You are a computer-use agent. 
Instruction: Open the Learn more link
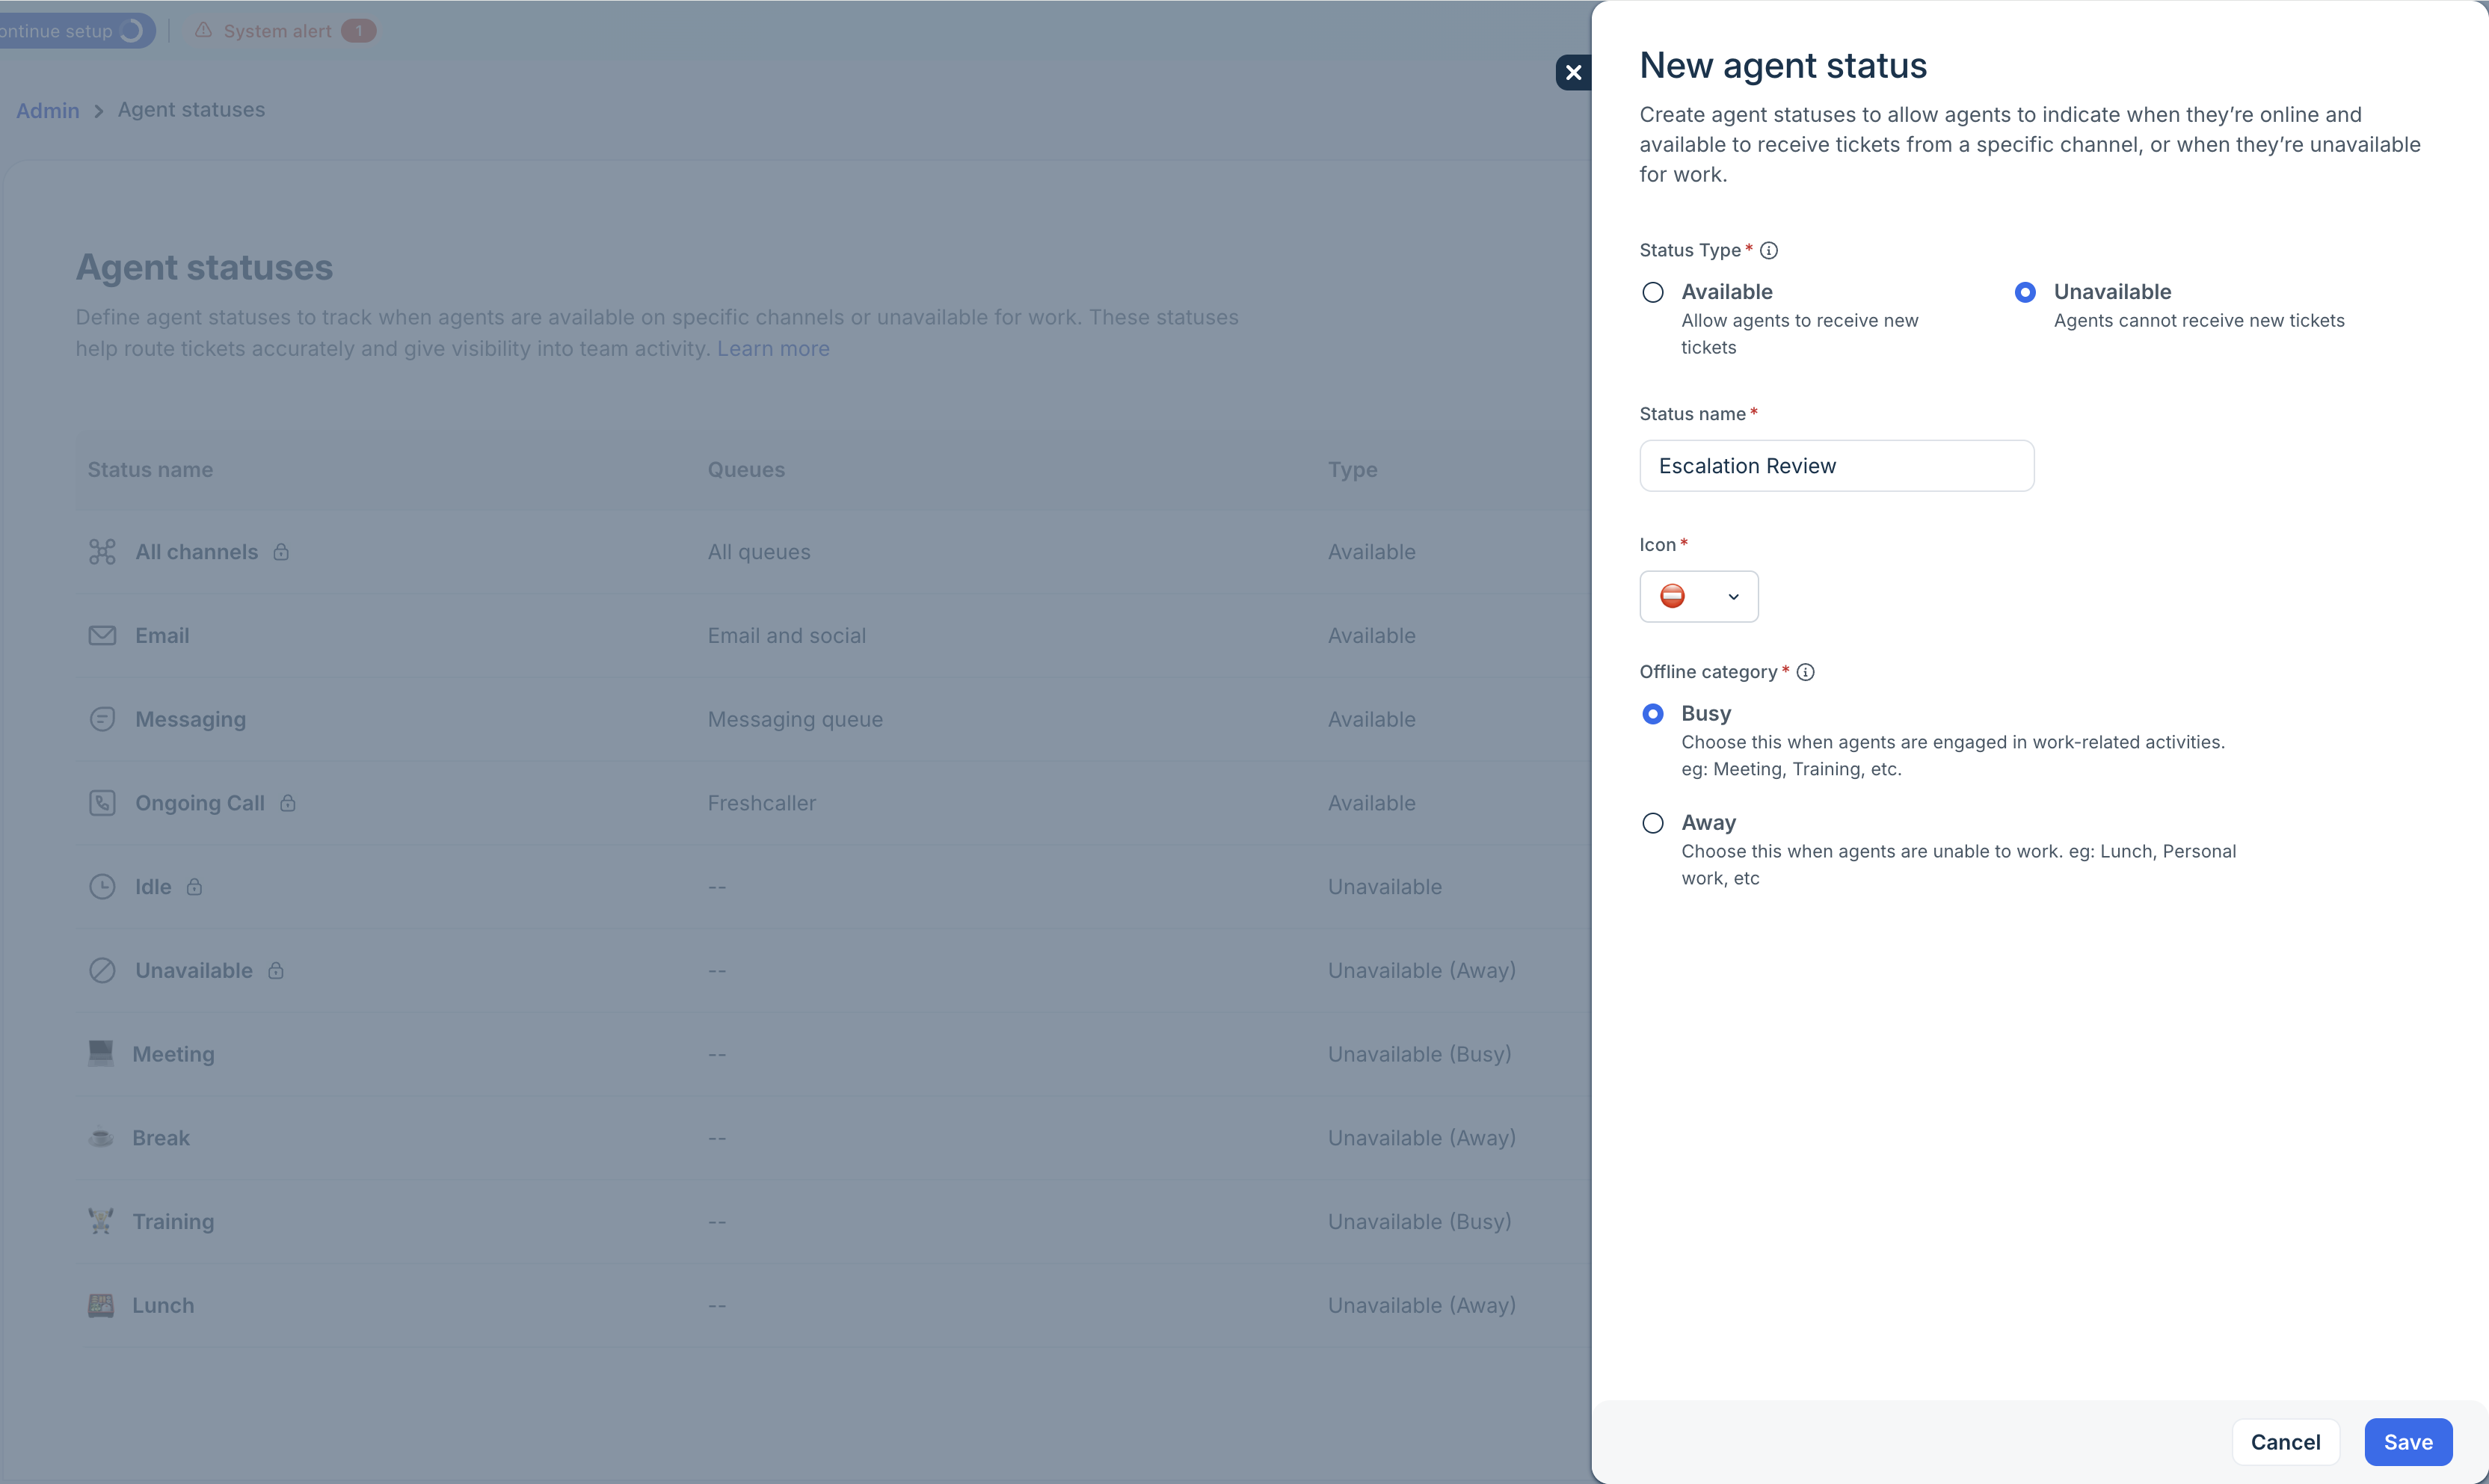click(x=773, y=349)
